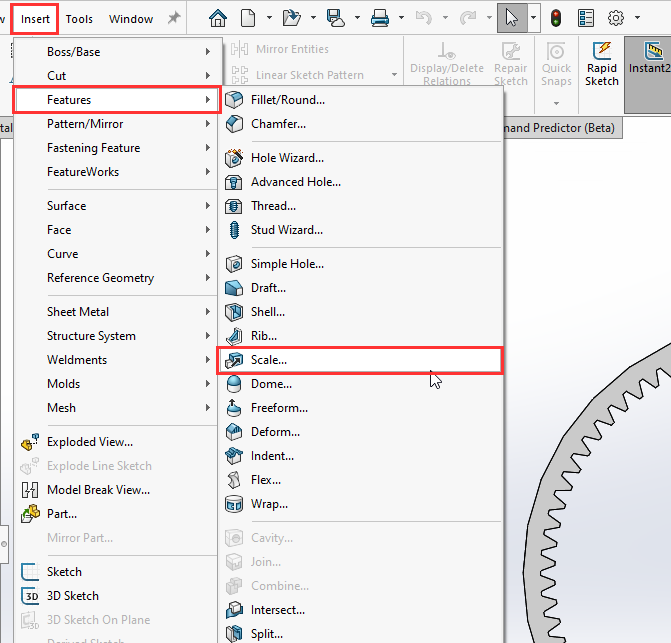Expand the Structure System submenu
671x643 pixels.
tap(117, 336)
